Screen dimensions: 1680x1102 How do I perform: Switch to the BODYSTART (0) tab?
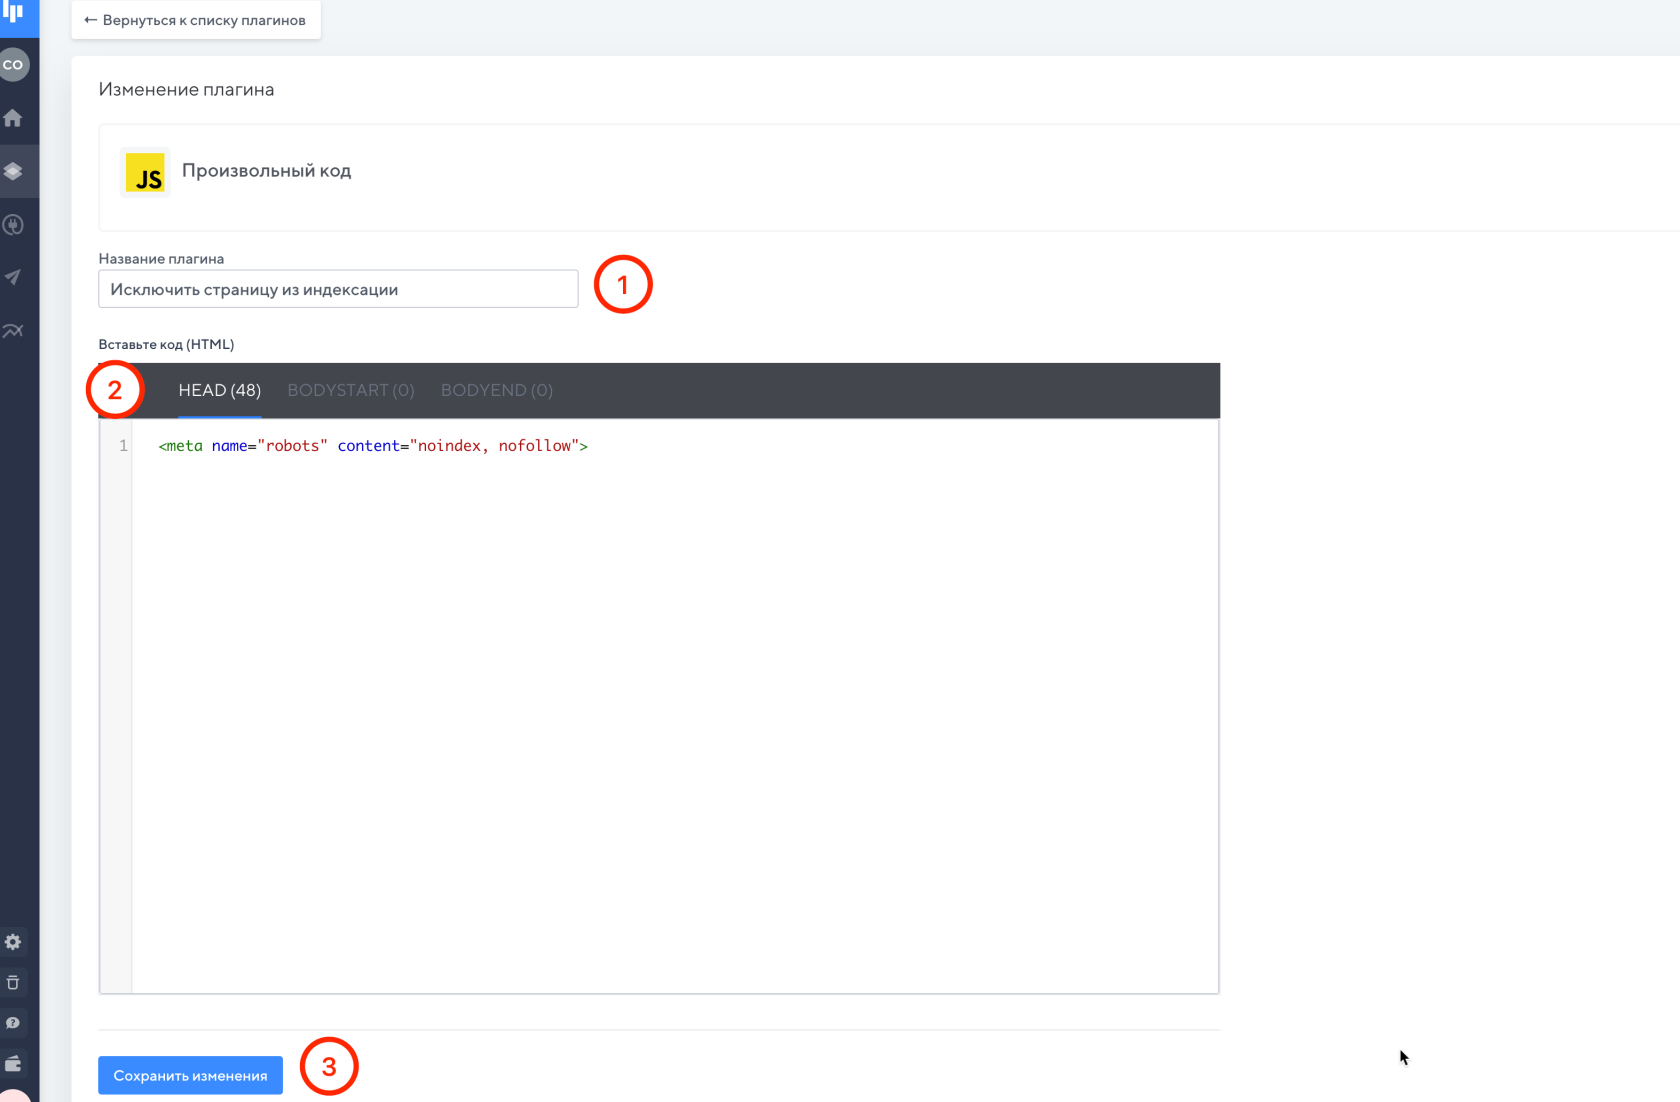351,390
